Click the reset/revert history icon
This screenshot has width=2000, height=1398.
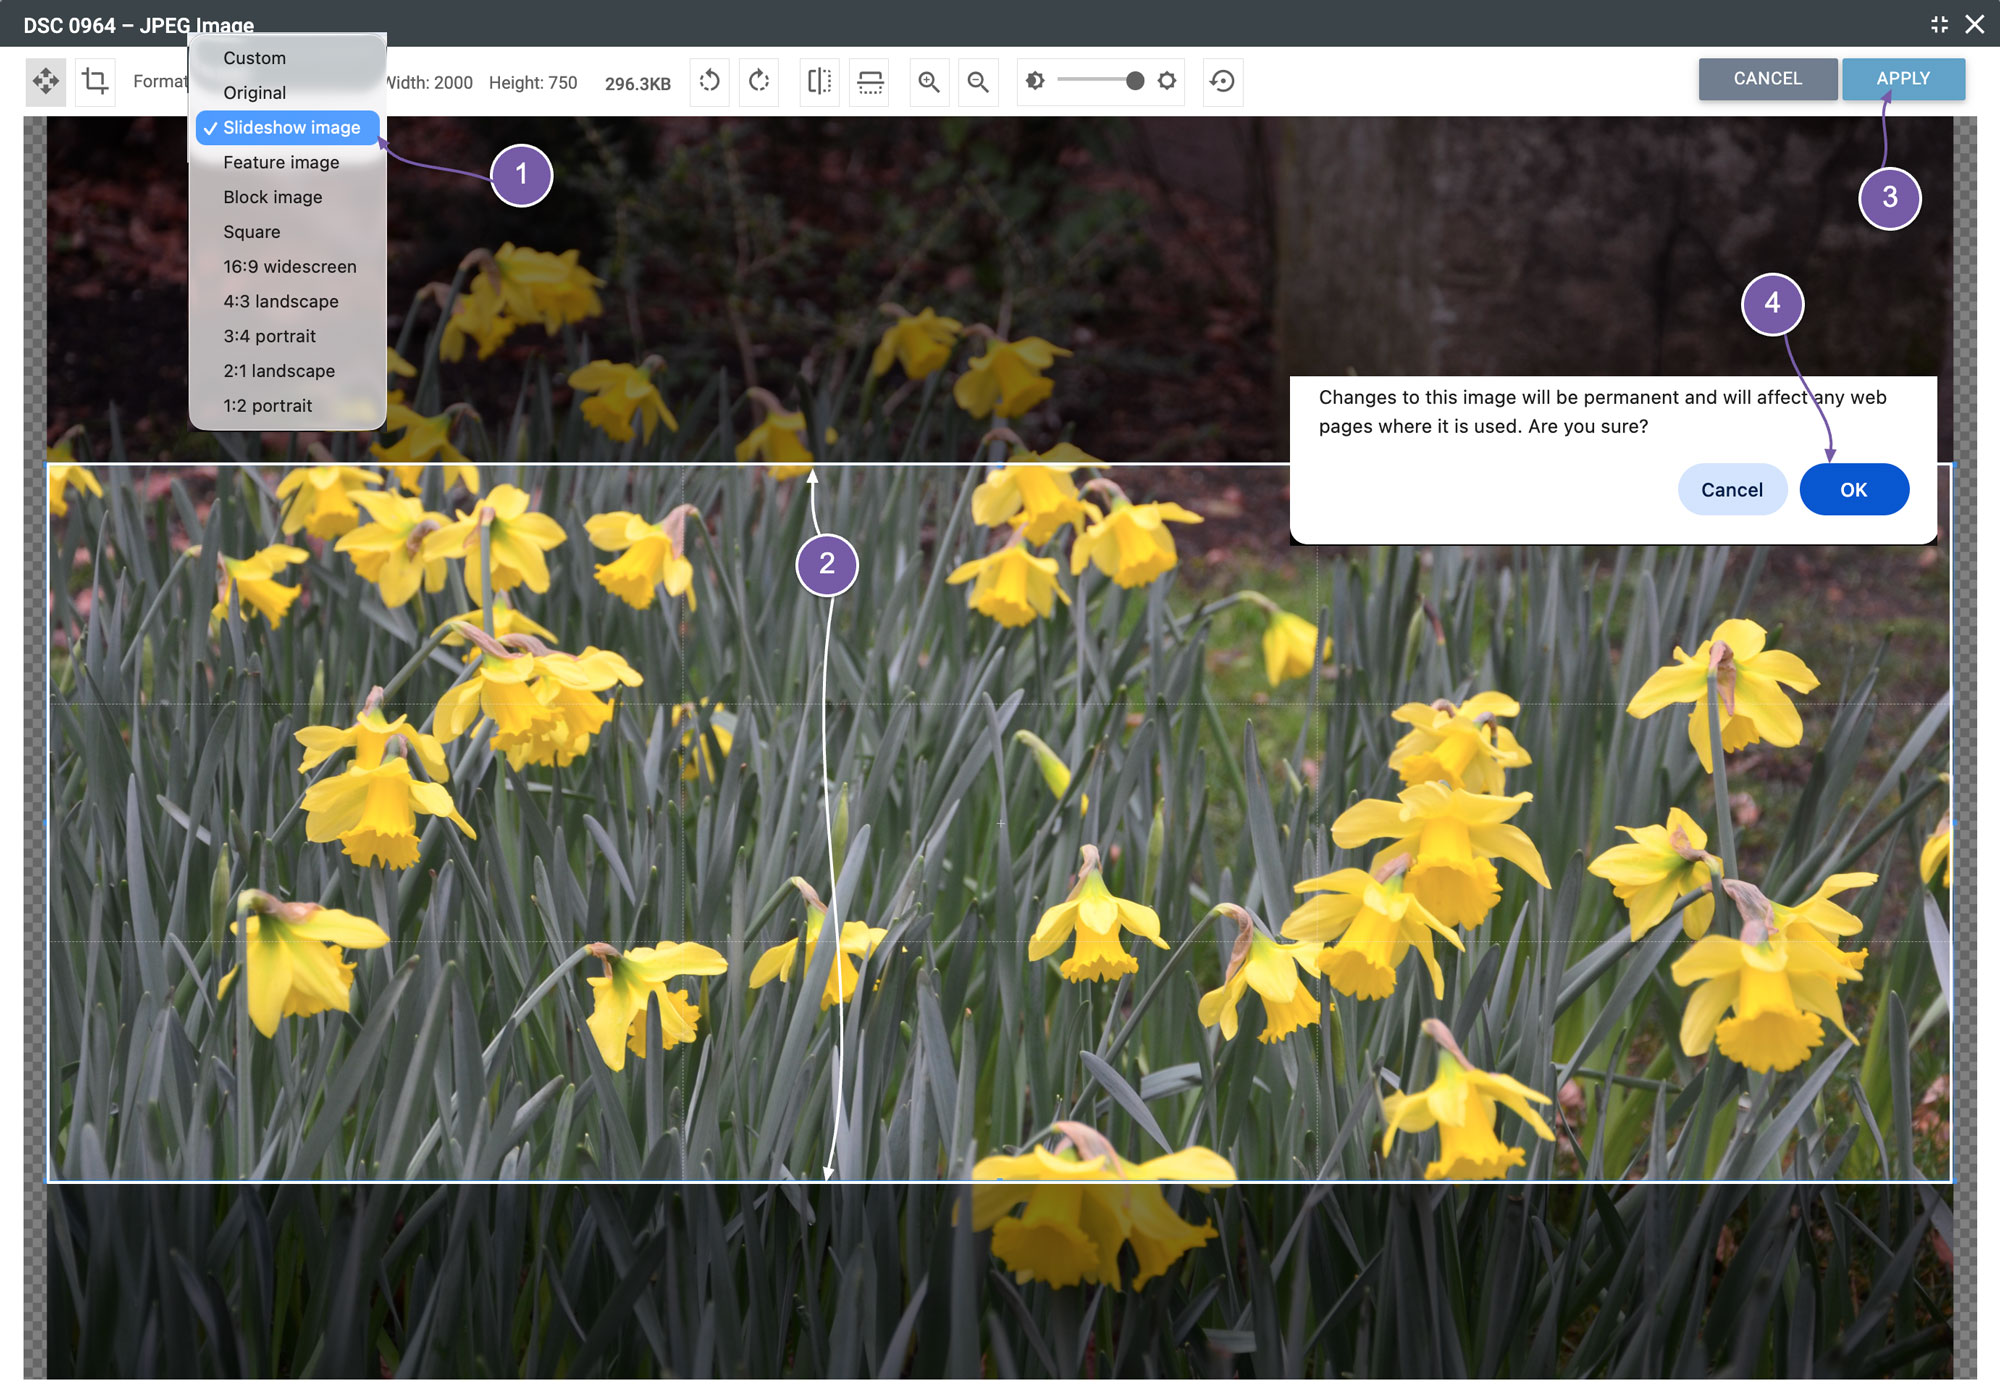tap(1222, 81)
